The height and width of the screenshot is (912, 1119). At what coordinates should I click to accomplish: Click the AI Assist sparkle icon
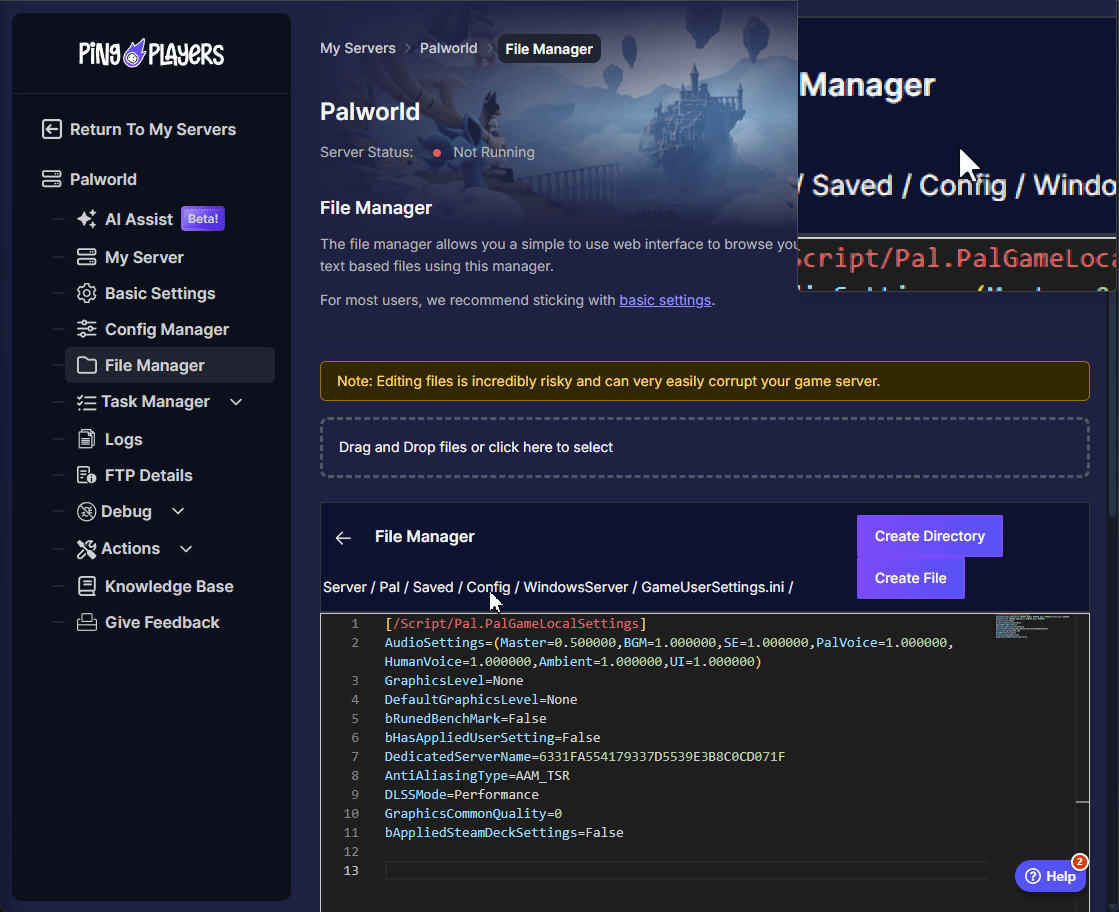(x=86, y=219)
